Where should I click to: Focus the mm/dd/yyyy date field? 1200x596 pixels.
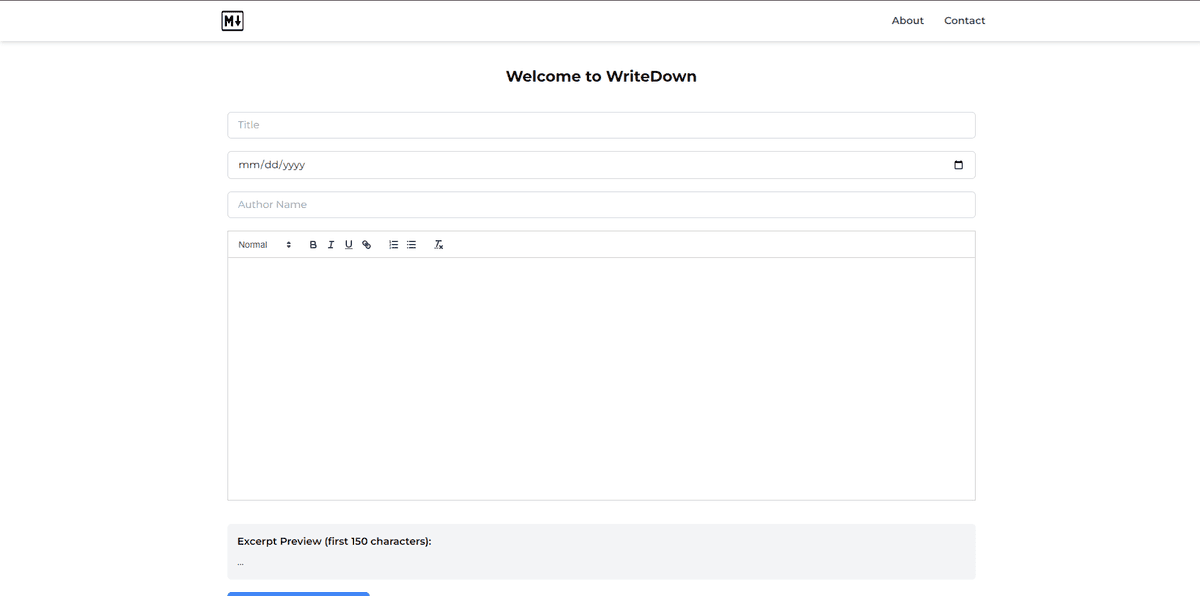601,165
